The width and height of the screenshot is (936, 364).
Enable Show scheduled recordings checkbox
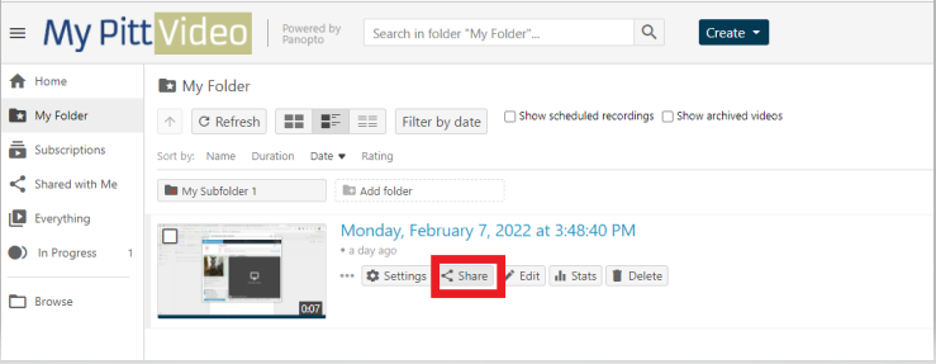pyautogui.click(x=510, y=116)
